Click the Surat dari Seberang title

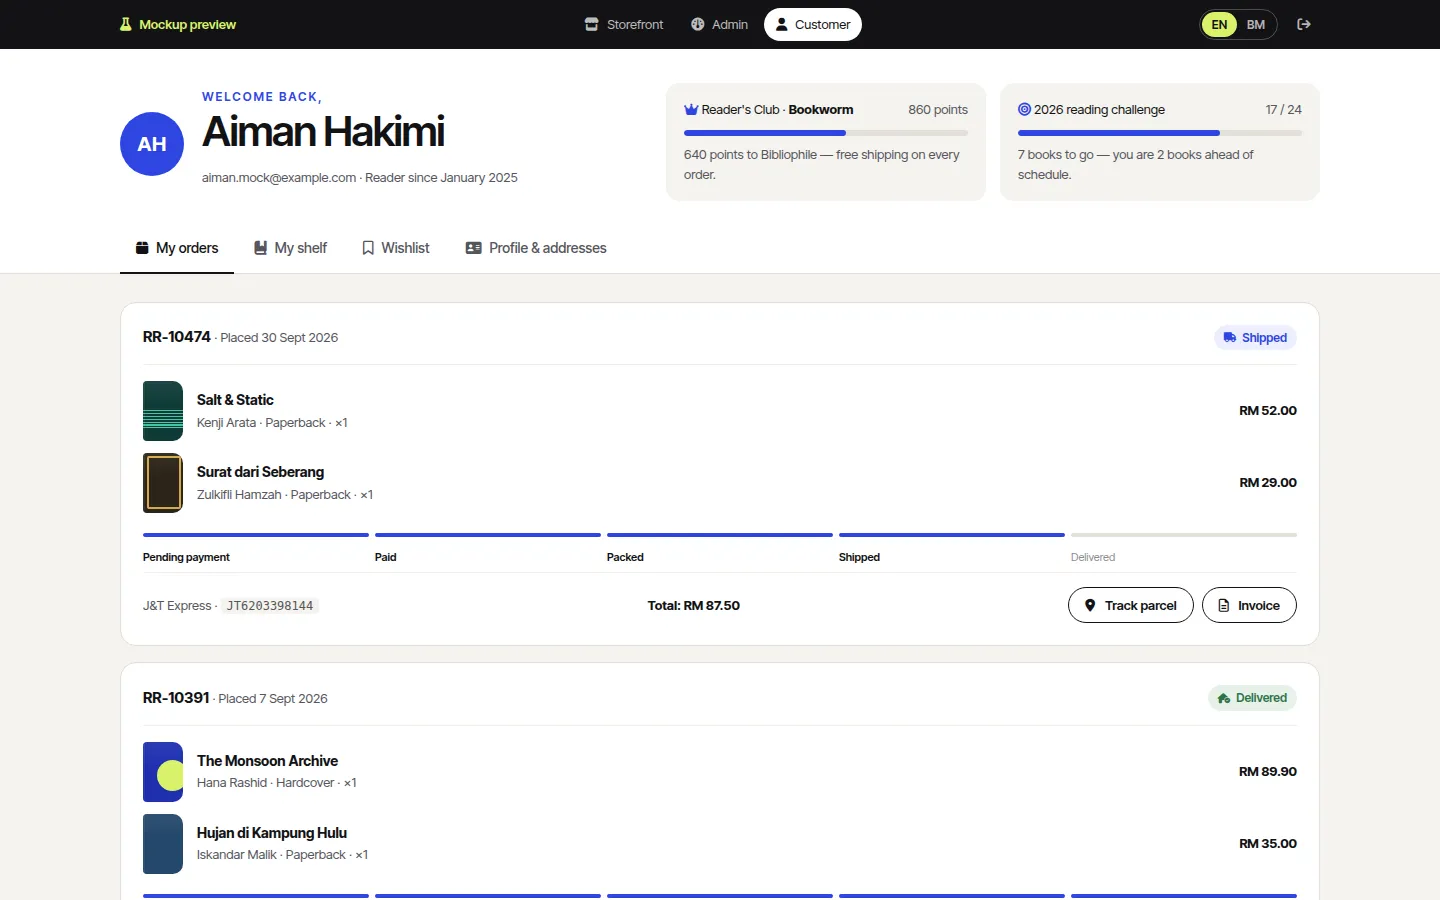point(260,472)
